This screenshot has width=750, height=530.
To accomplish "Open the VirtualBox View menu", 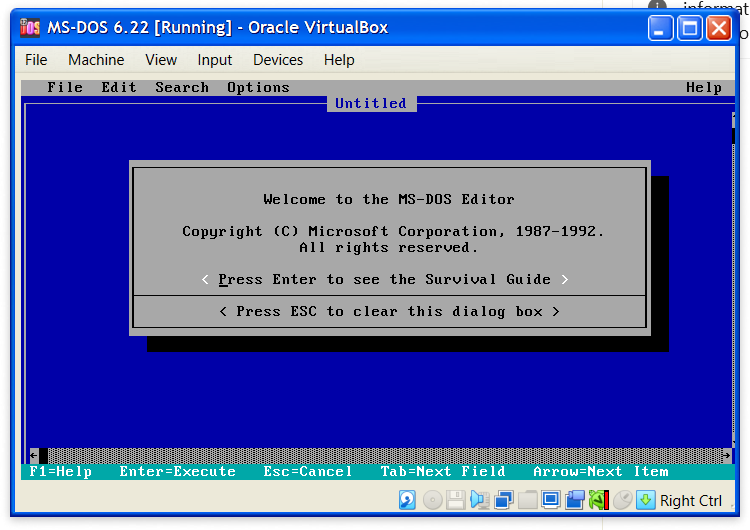I will pos(161,60).
